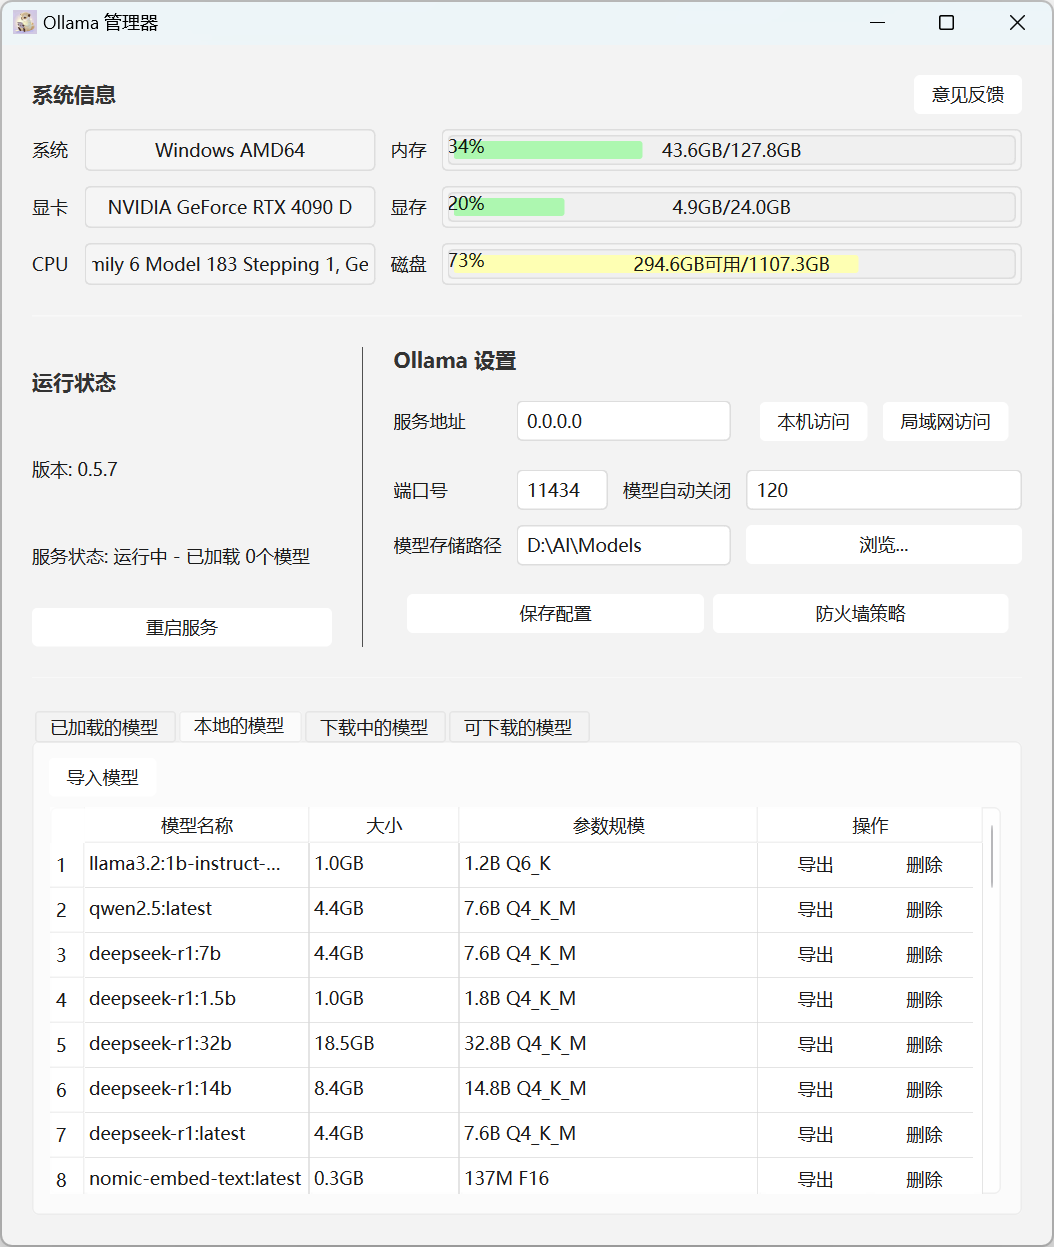Select 局域网访问 for LAN access
The height and width of the screenshot is (1247, 1054).
944,421
